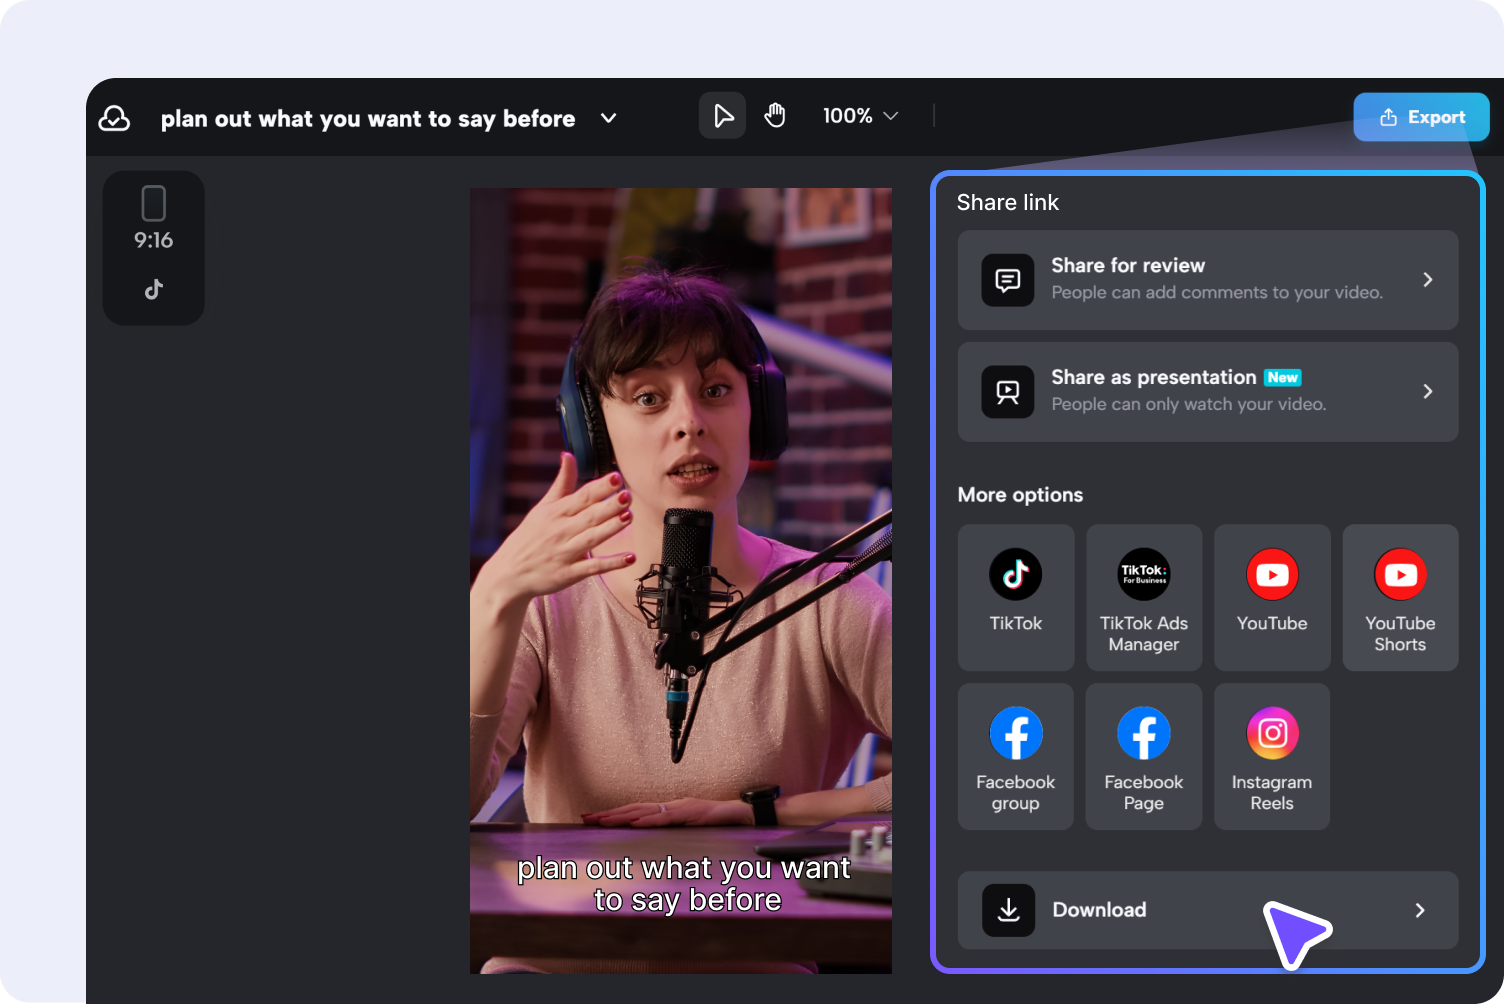The width and height of the screenshot is (1504, 1004).
Task: Share the video to YouTube
Action: [x=1271, y=597]
